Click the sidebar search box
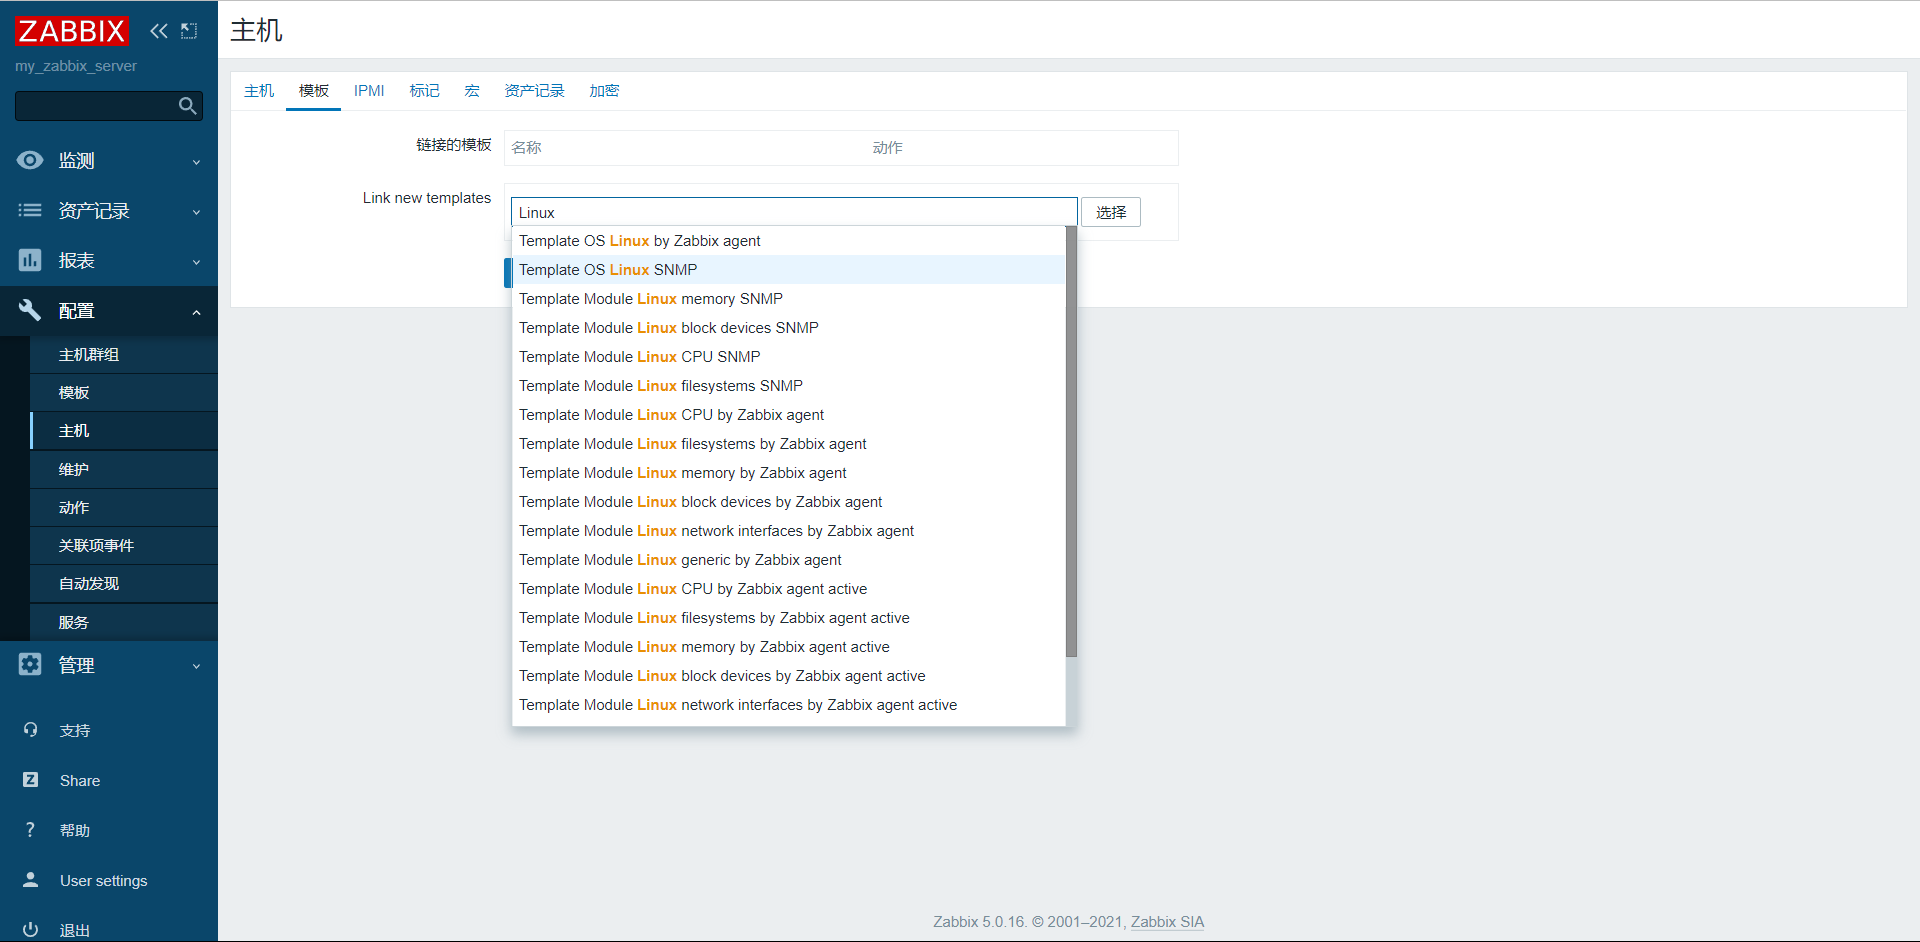 pos(109,106)
